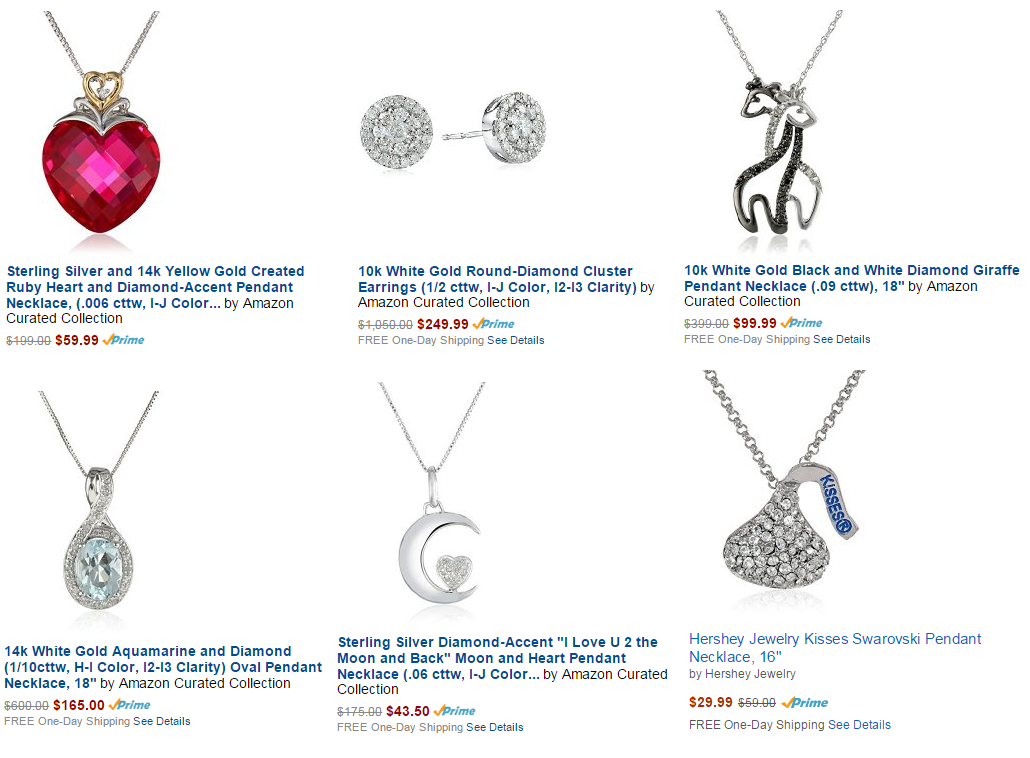Screen dimensions: 1030x758
Task: Click See Details under the moon pendant
Action: tap(495, 727)
